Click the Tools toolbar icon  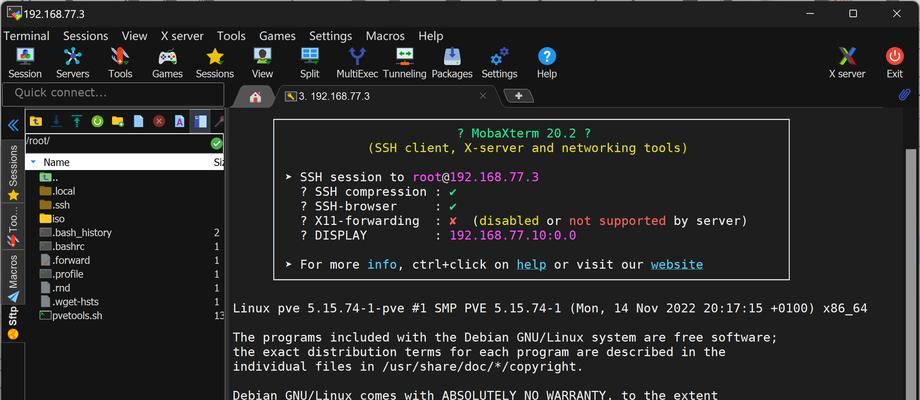click(120, 63)
